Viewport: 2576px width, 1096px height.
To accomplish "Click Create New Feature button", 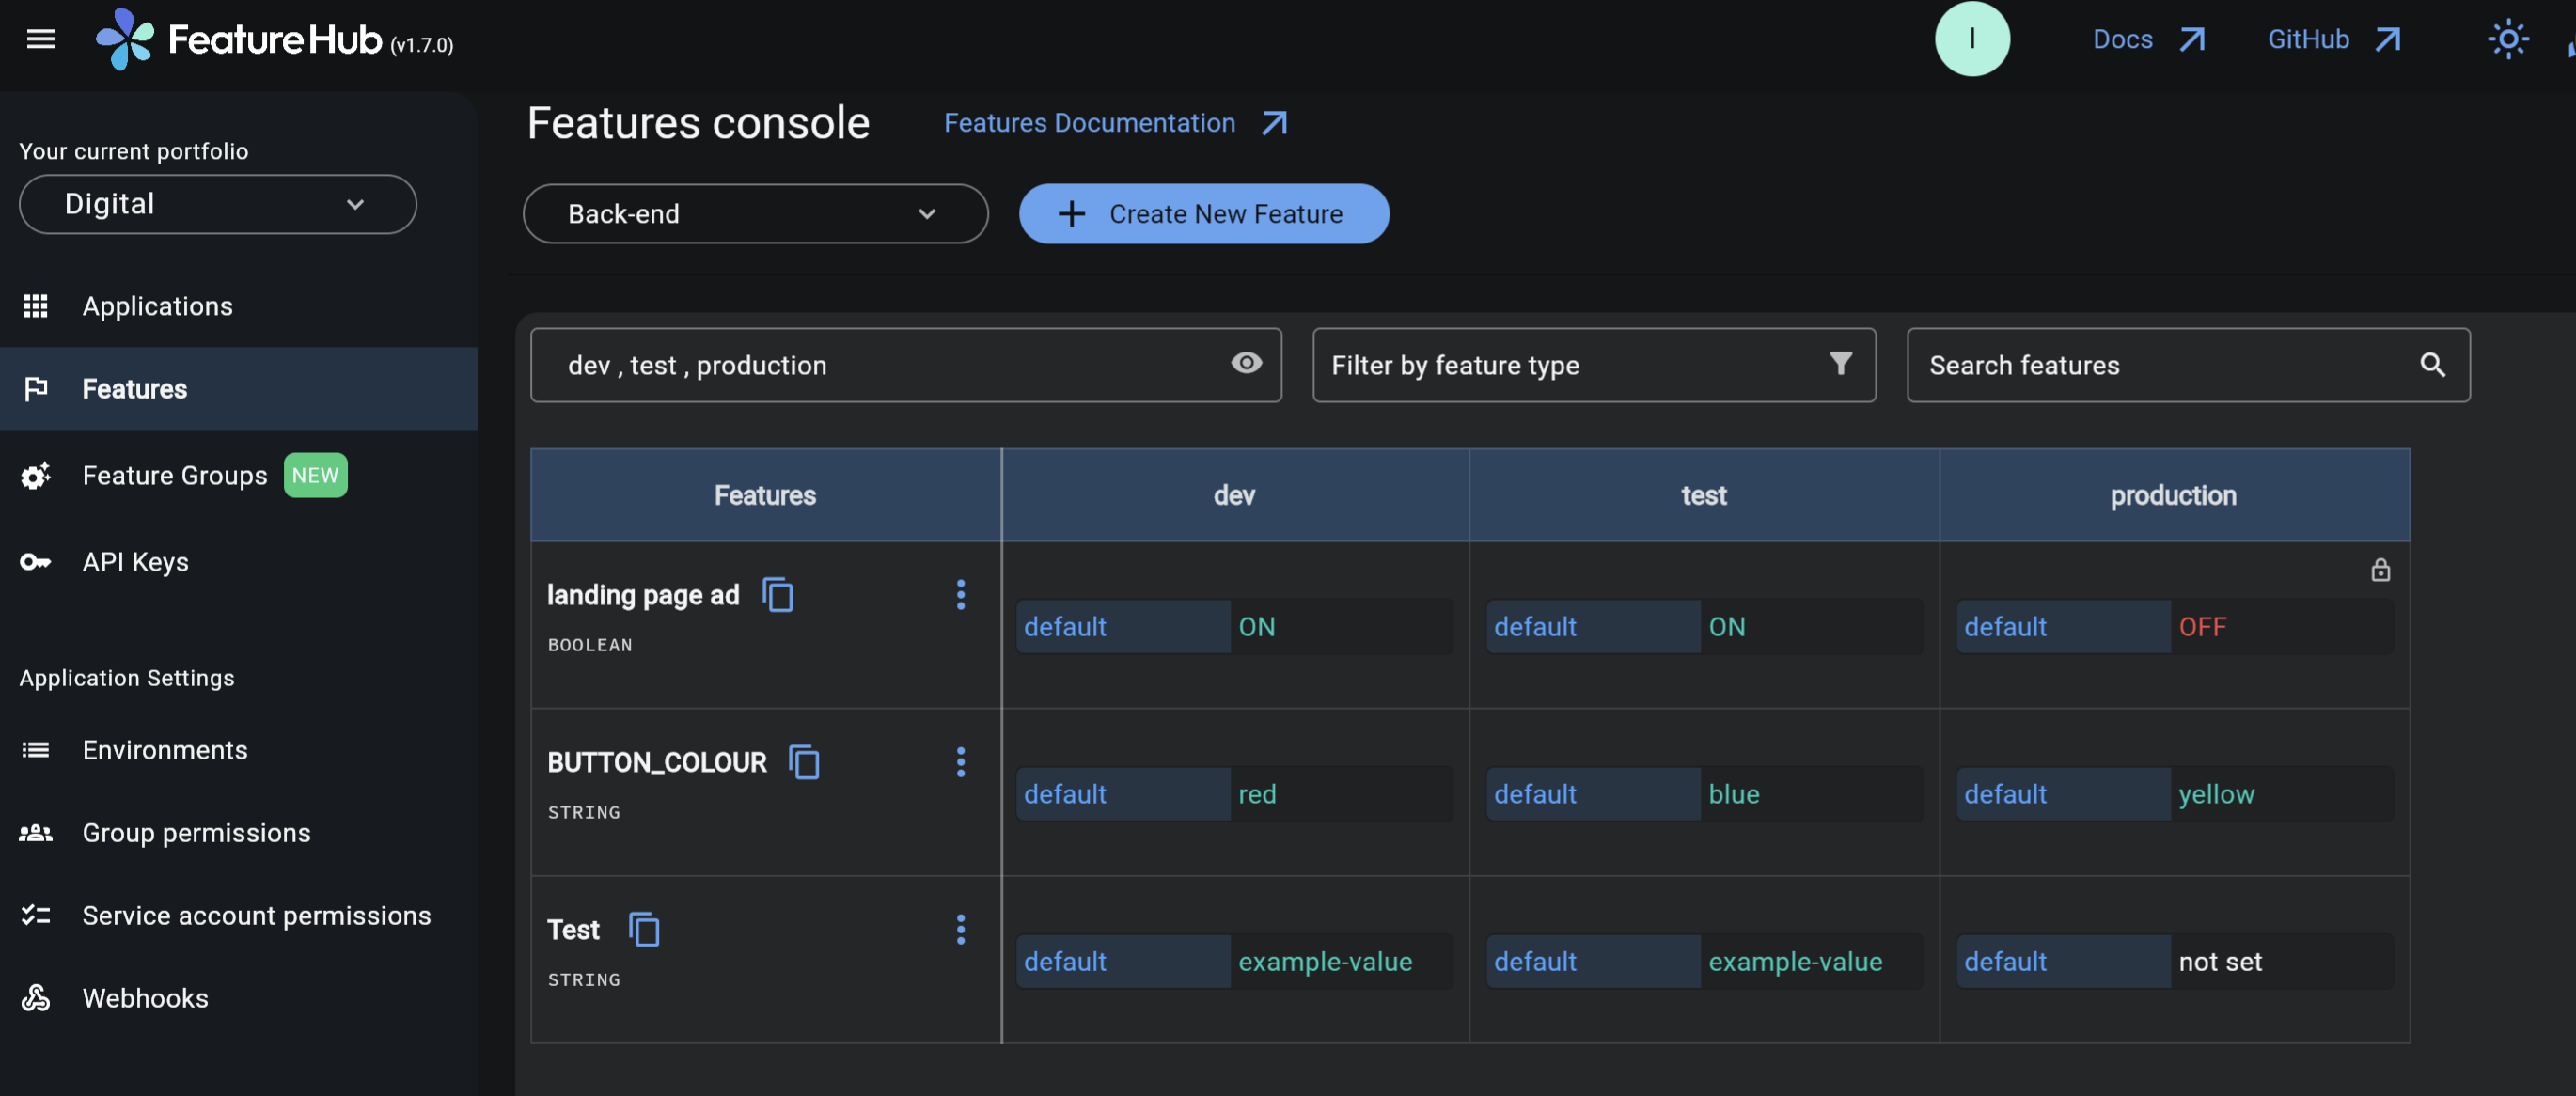I will 1203,214.
